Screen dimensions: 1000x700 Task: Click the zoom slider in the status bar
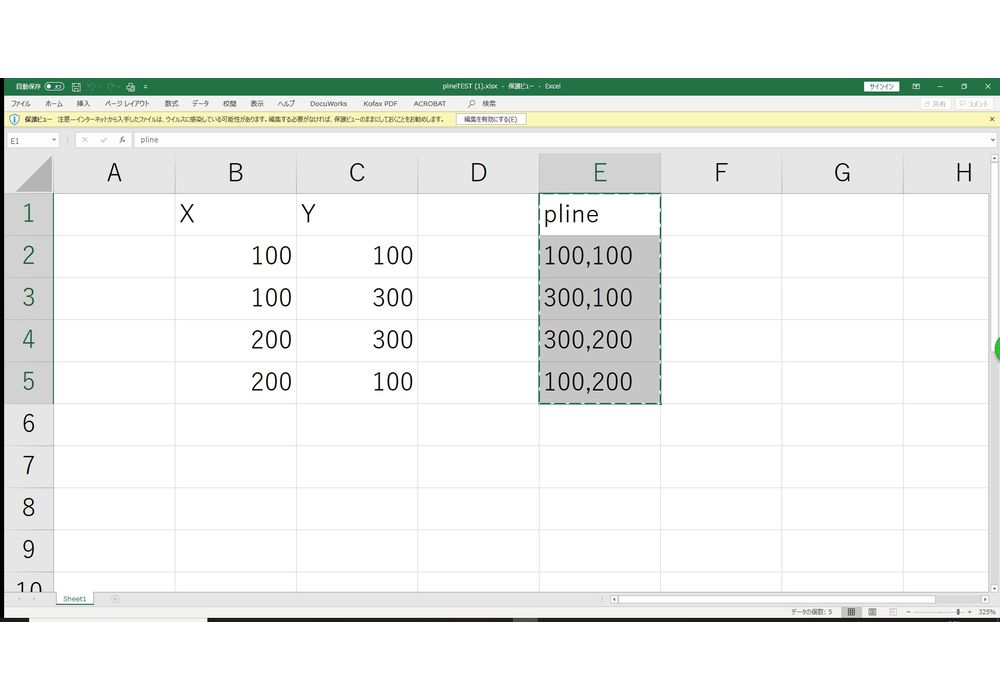click(957, 611)
